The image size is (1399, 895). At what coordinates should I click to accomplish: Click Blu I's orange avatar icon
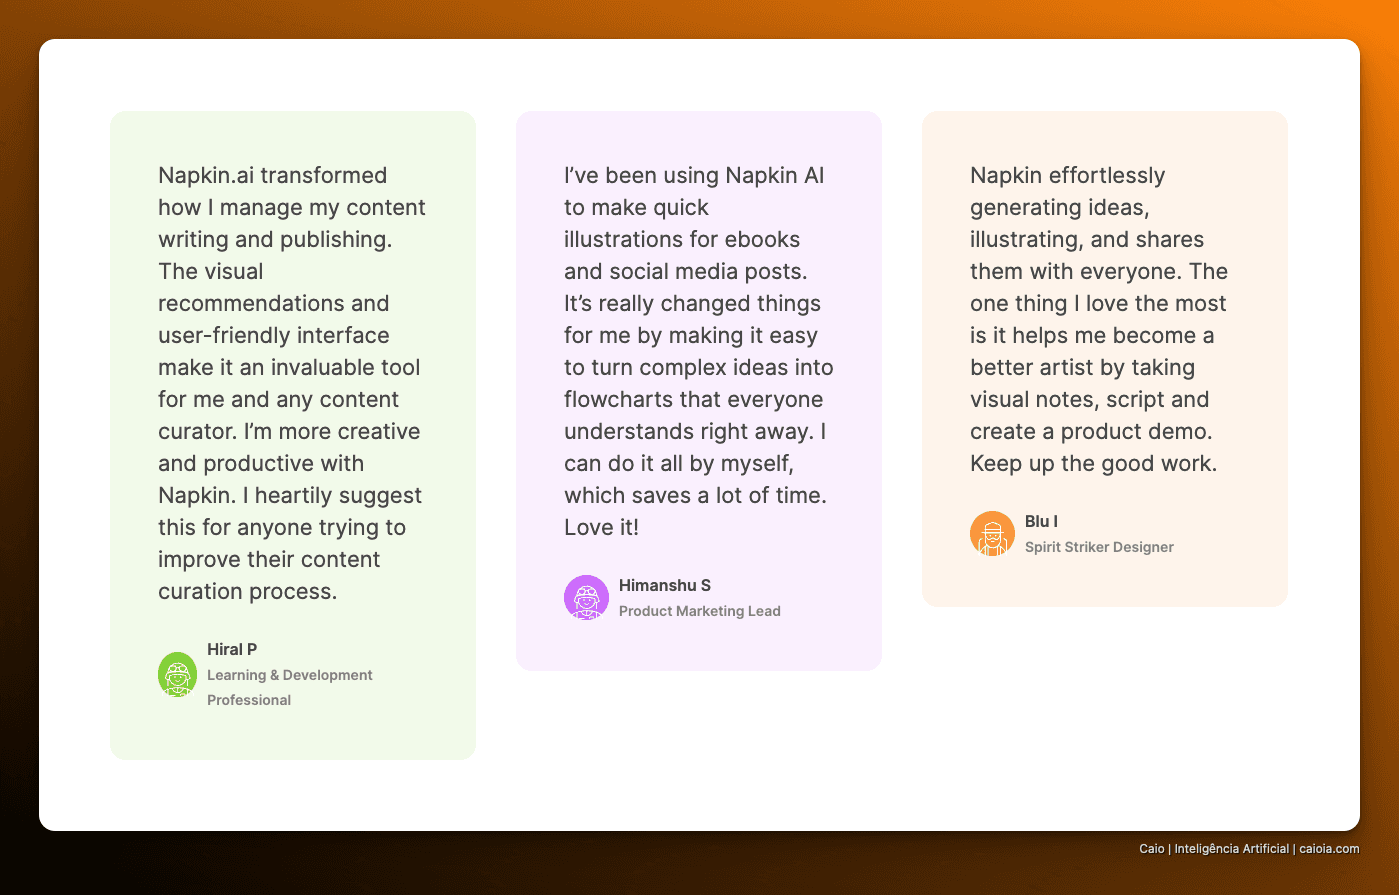pyautogui.click(x=992, y=533)
